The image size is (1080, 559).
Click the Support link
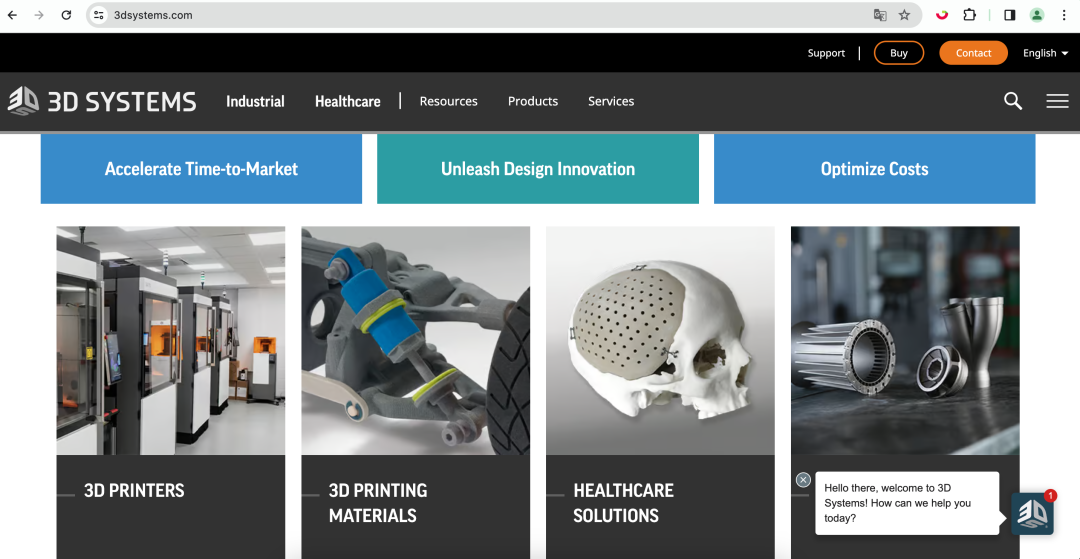[827, 53]
